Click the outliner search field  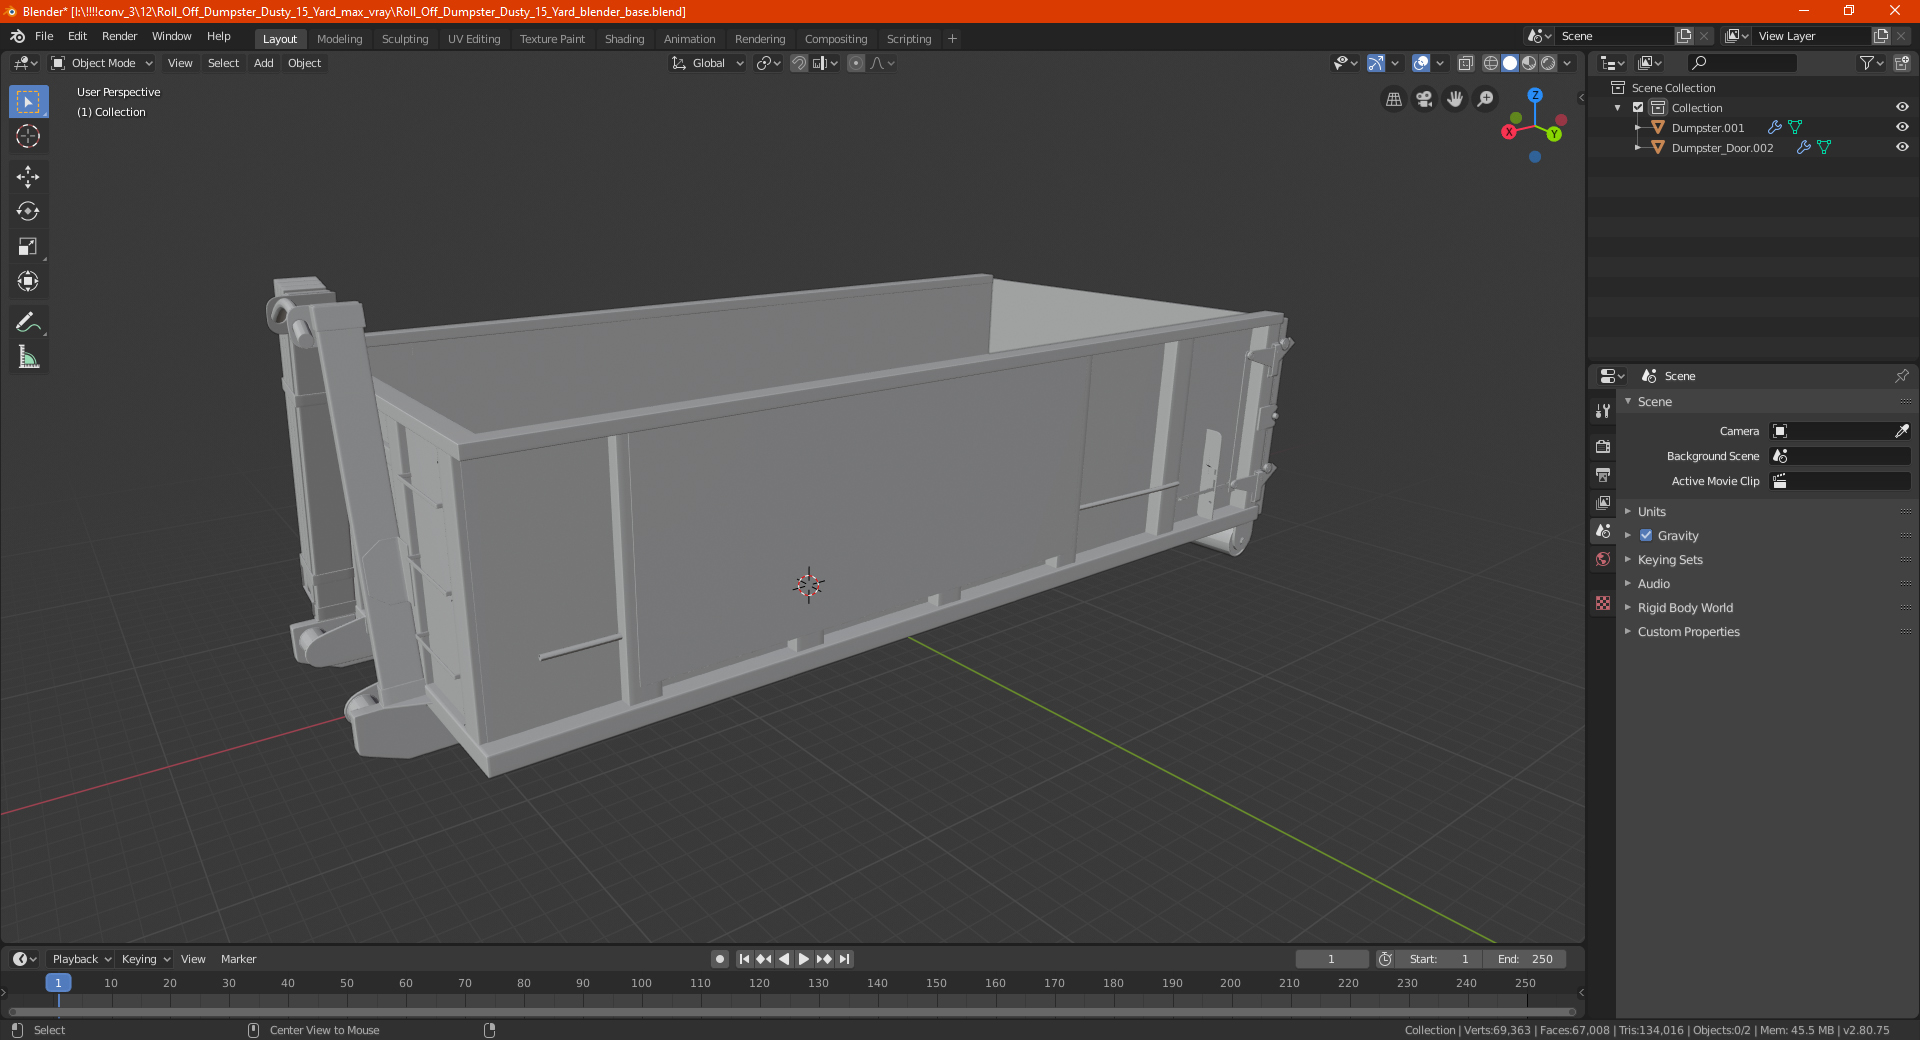[x=1741, y=63]
